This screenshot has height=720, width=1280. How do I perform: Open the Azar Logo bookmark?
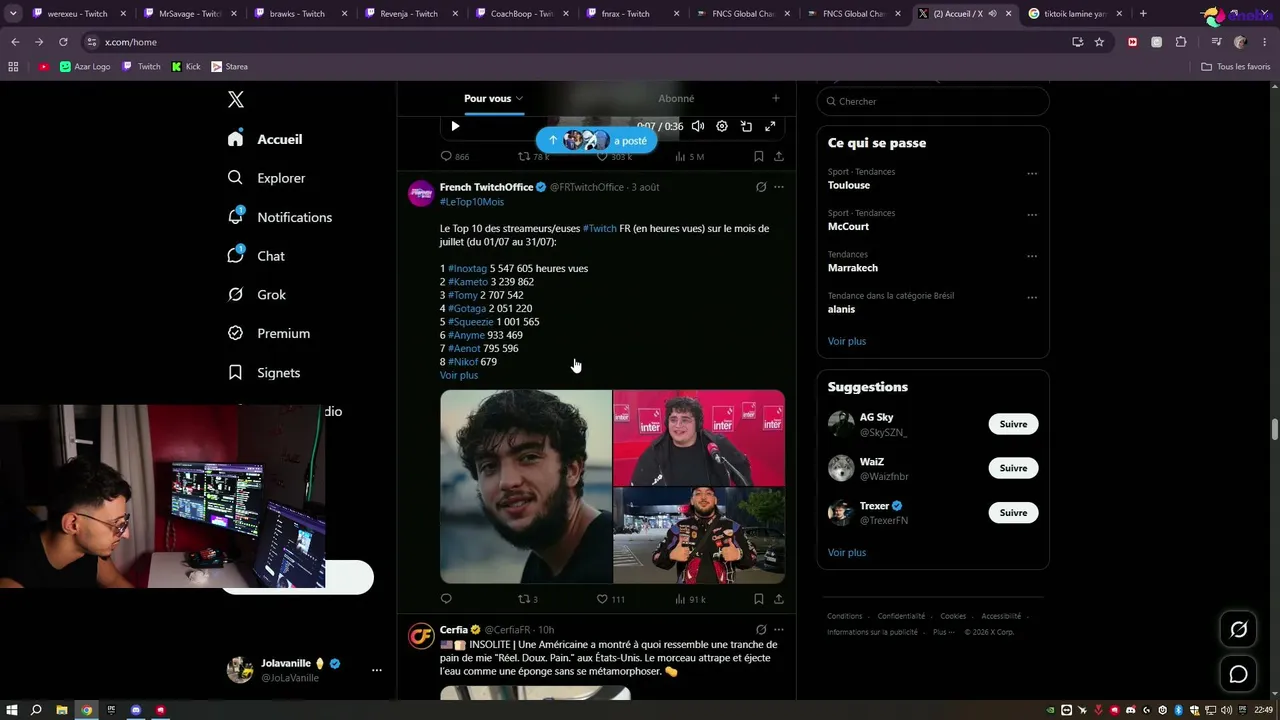click(x=85, y=67)
